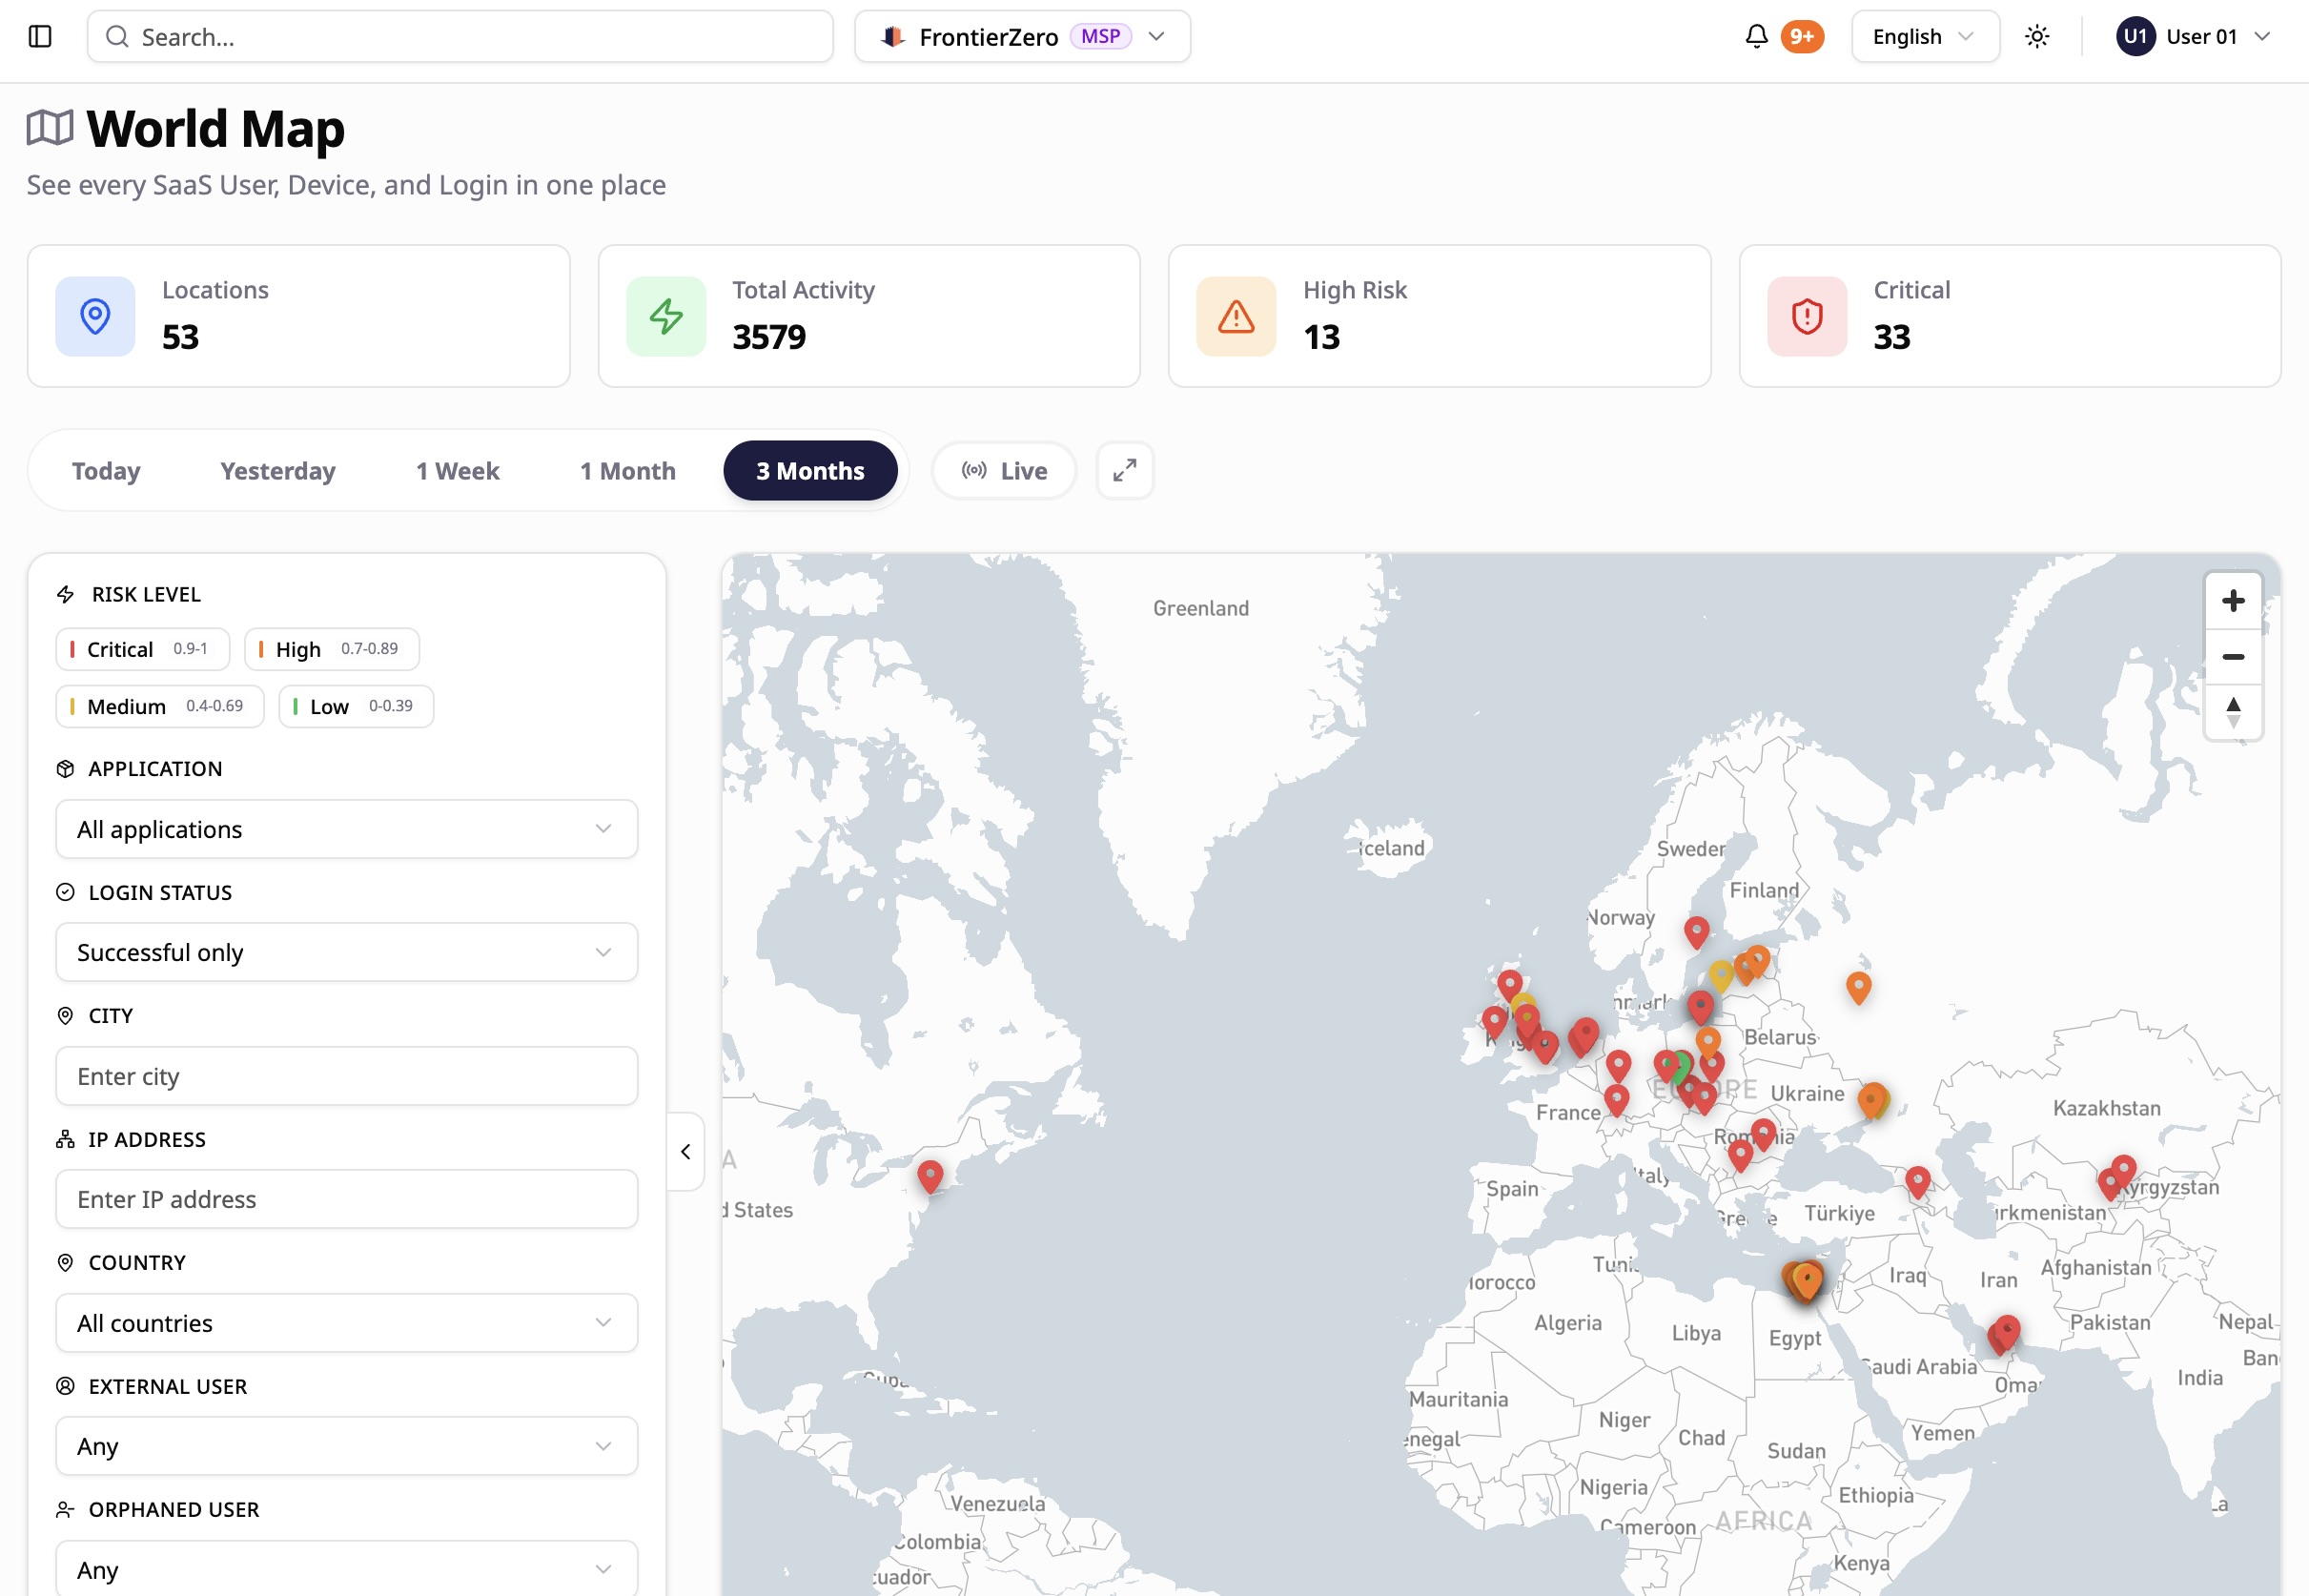This screenshot has height=1596, width=2309.
Task: Zoom in on the map
Action: pos(2232,601)
